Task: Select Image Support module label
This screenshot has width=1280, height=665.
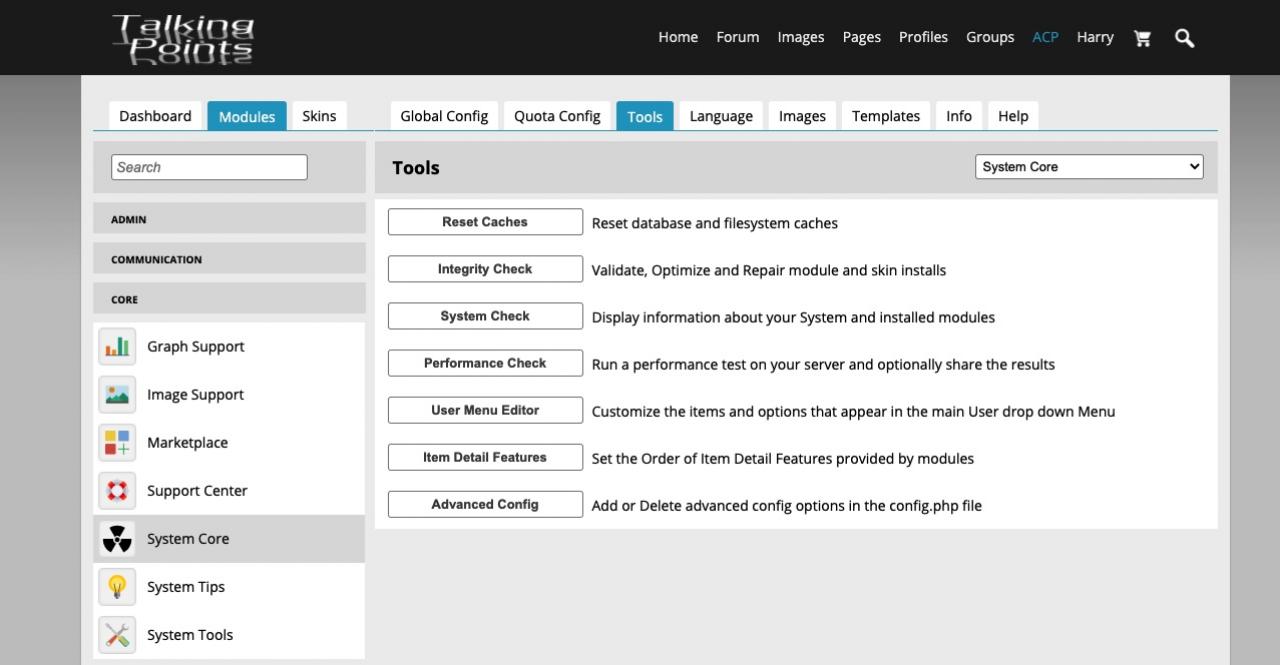Action: (x=195, y=395)
